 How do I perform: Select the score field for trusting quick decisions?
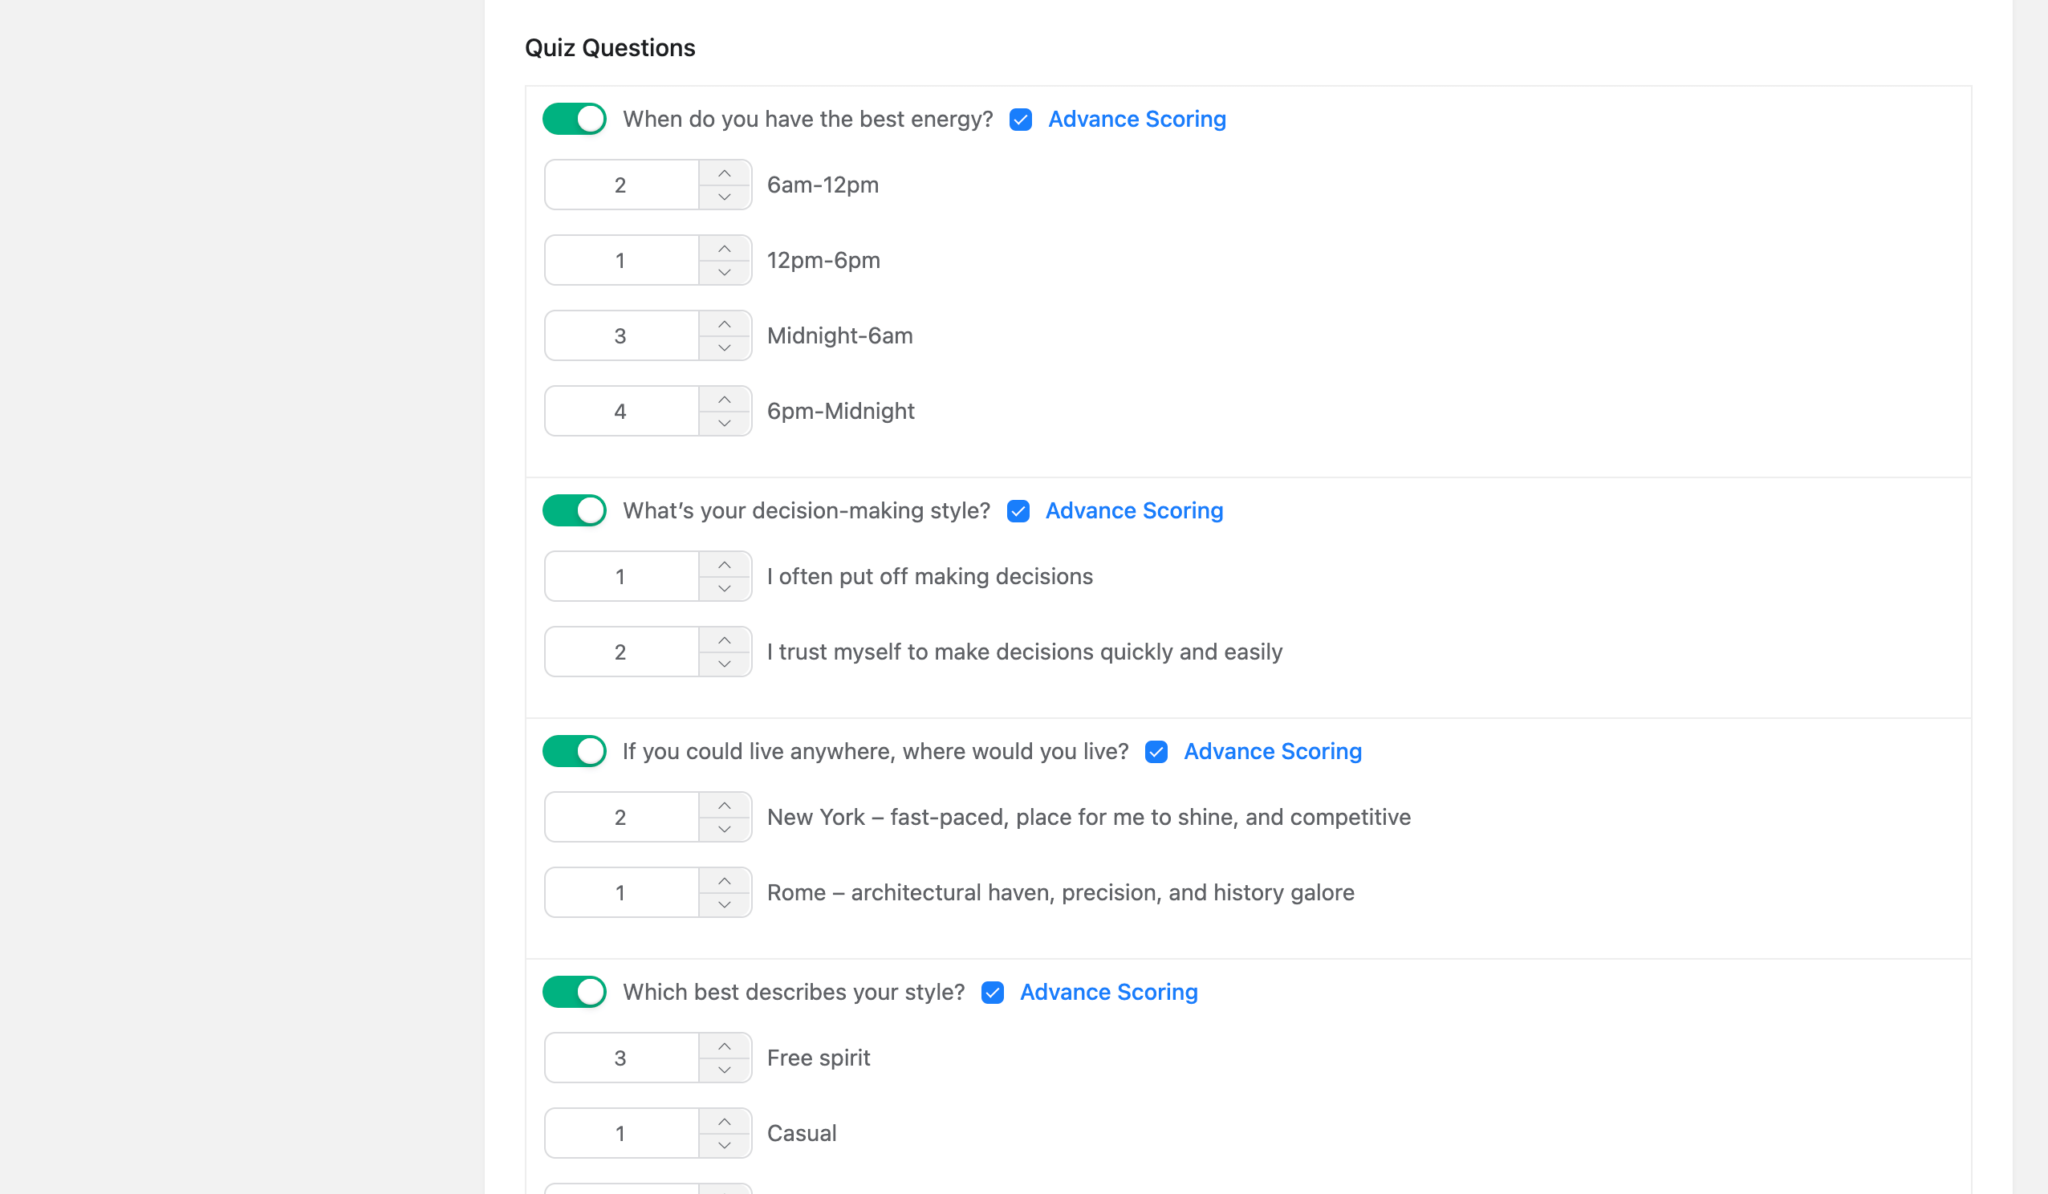pyautogui.click(x=620, y=651)
